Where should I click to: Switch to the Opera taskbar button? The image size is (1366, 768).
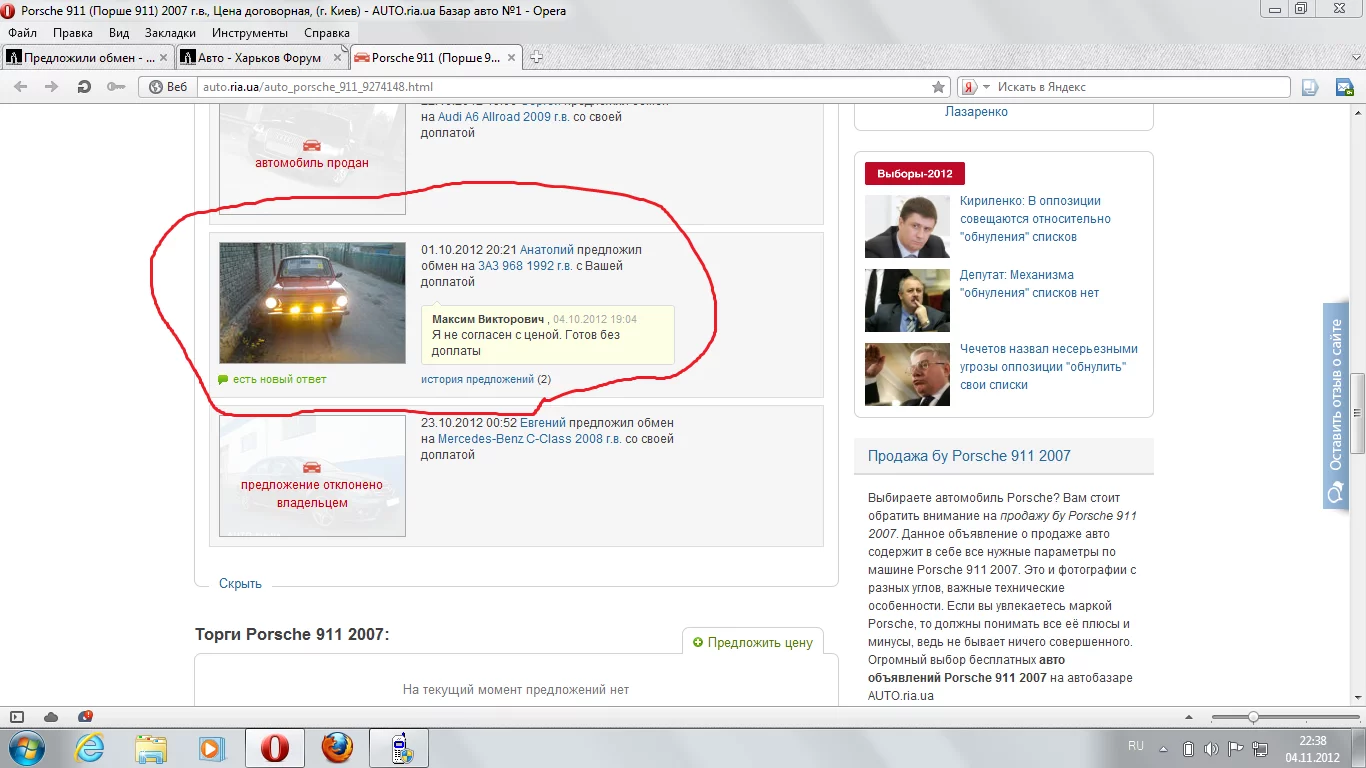(274, 748)
